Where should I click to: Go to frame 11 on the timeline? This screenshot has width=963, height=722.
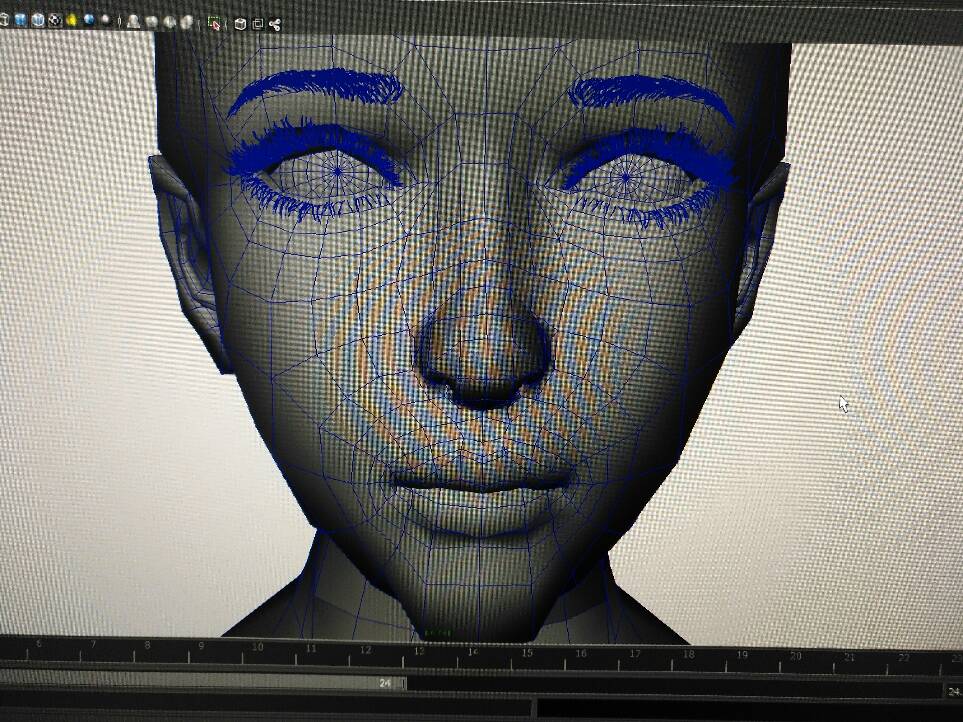click(311, 648)
